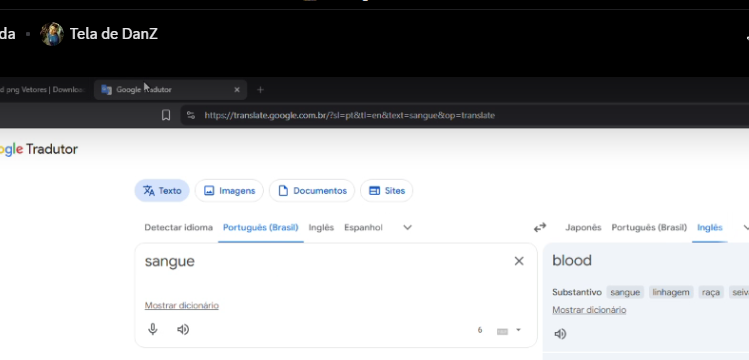Close the Google Tradutor browser tab

pos(236,90)
